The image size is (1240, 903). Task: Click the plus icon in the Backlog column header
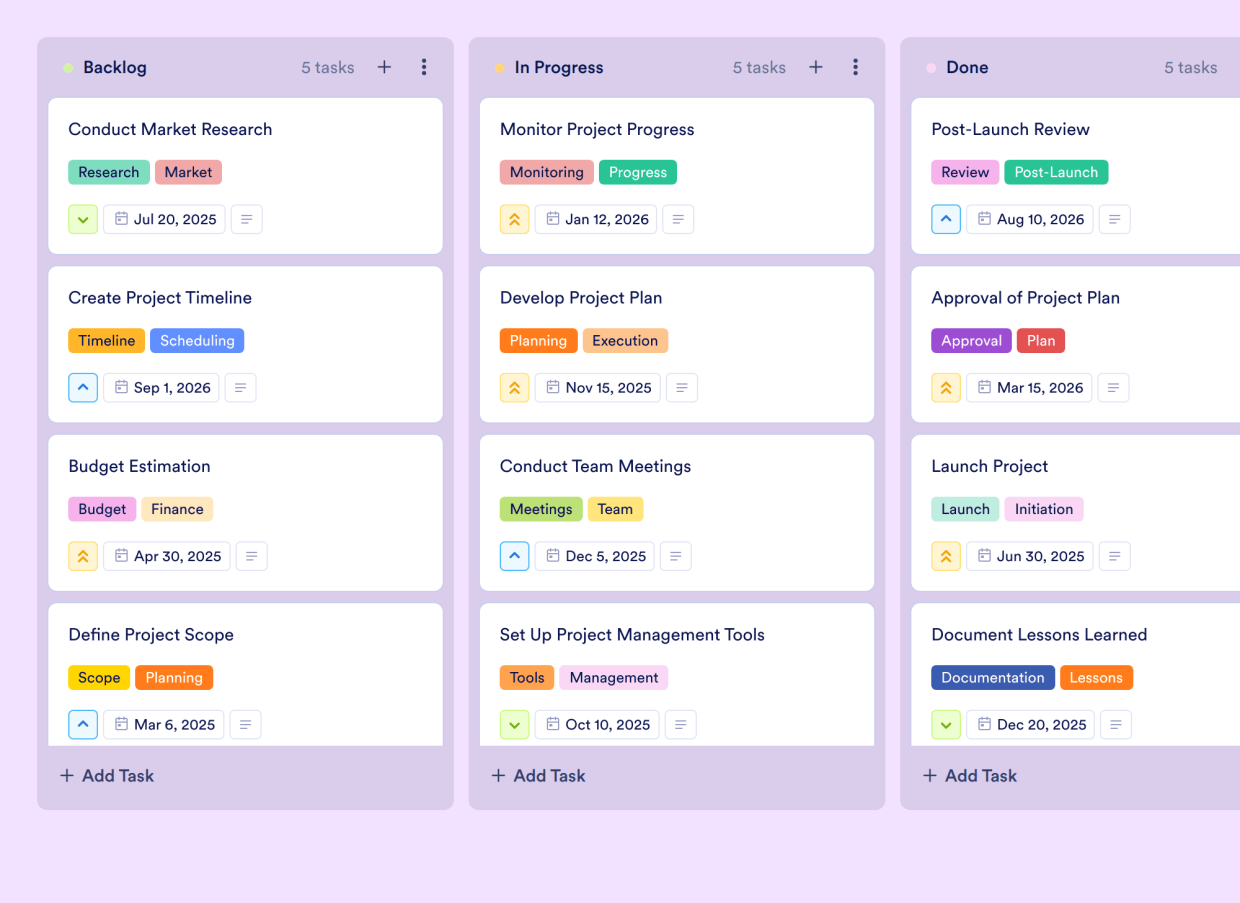point(384,67)
